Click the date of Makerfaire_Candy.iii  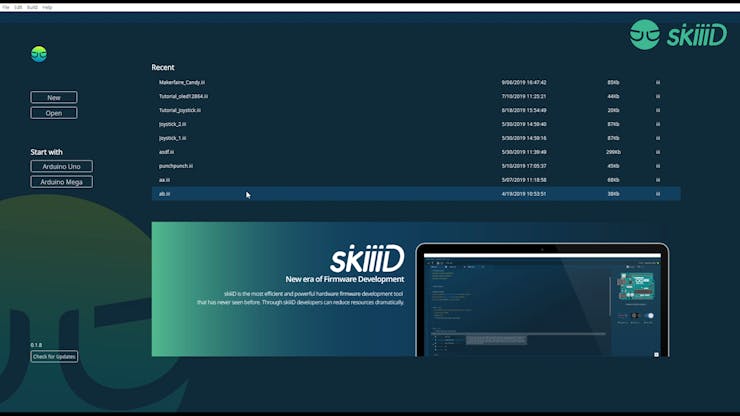tap(524, 82)
